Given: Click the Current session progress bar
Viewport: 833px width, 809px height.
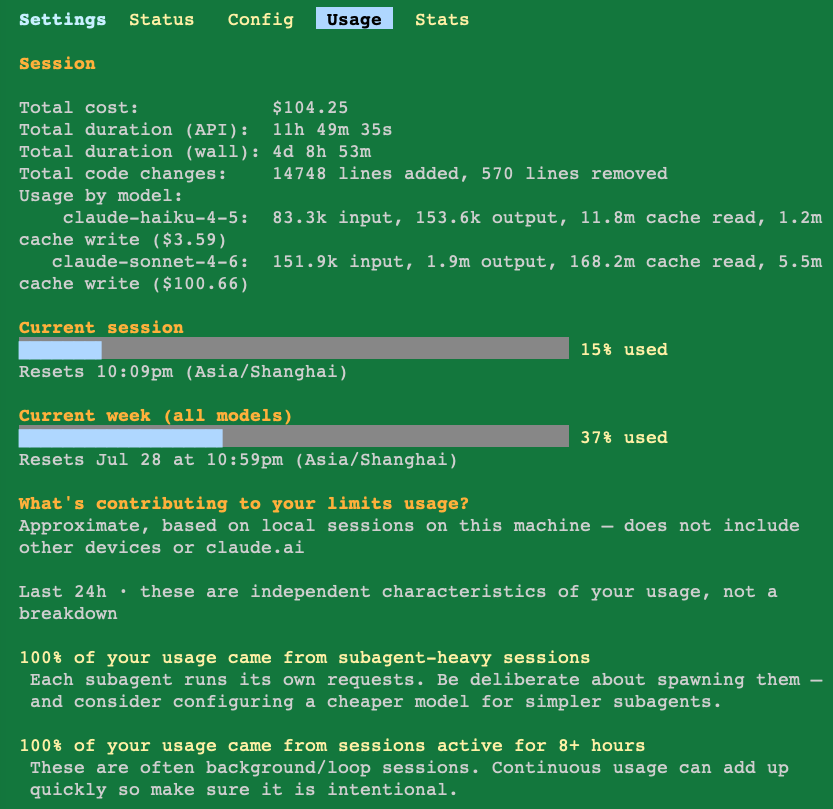Looking at the screenshot, I should pyautogui.click(x=294, y=348).
